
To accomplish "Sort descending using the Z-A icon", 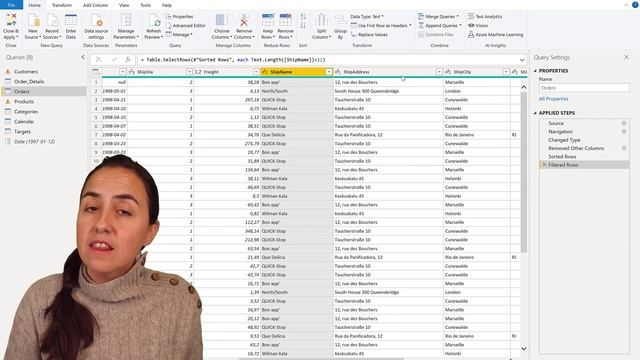I will 303,25.
